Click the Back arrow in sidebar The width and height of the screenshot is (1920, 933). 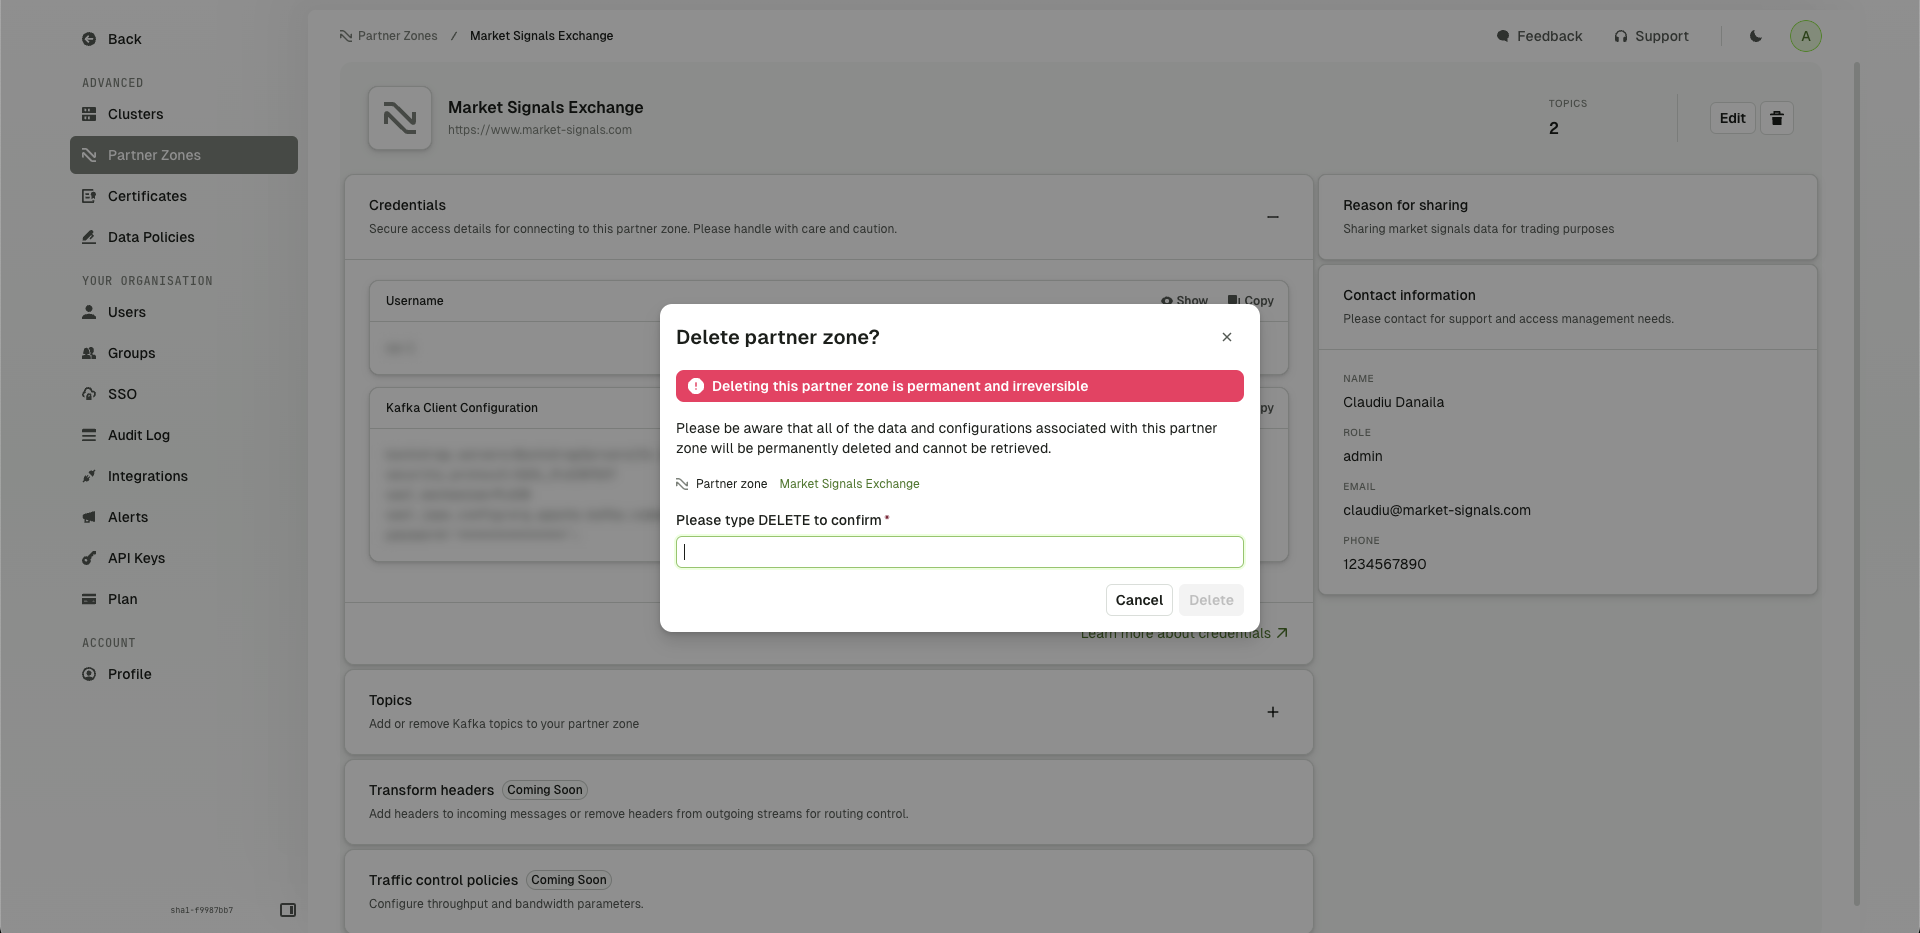point(89,39)
